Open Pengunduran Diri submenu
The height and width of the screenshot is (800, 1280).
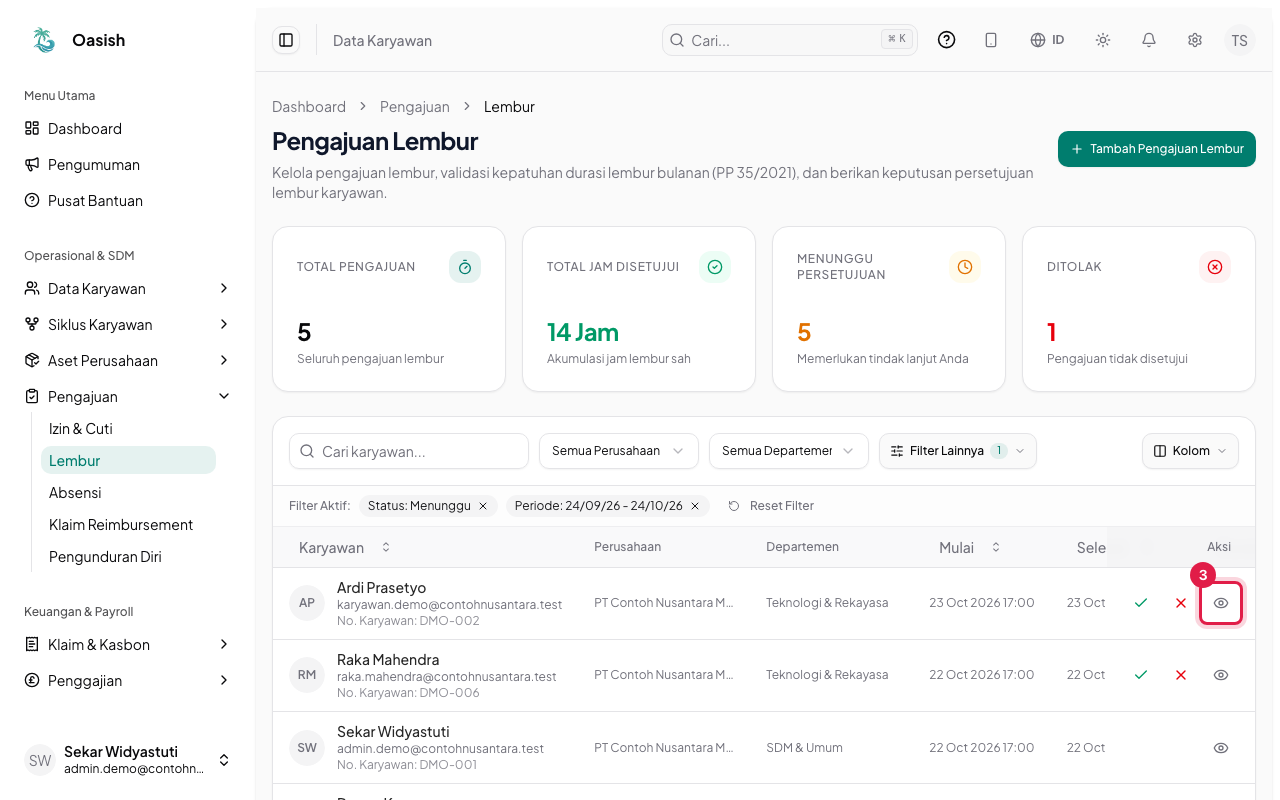128,557
